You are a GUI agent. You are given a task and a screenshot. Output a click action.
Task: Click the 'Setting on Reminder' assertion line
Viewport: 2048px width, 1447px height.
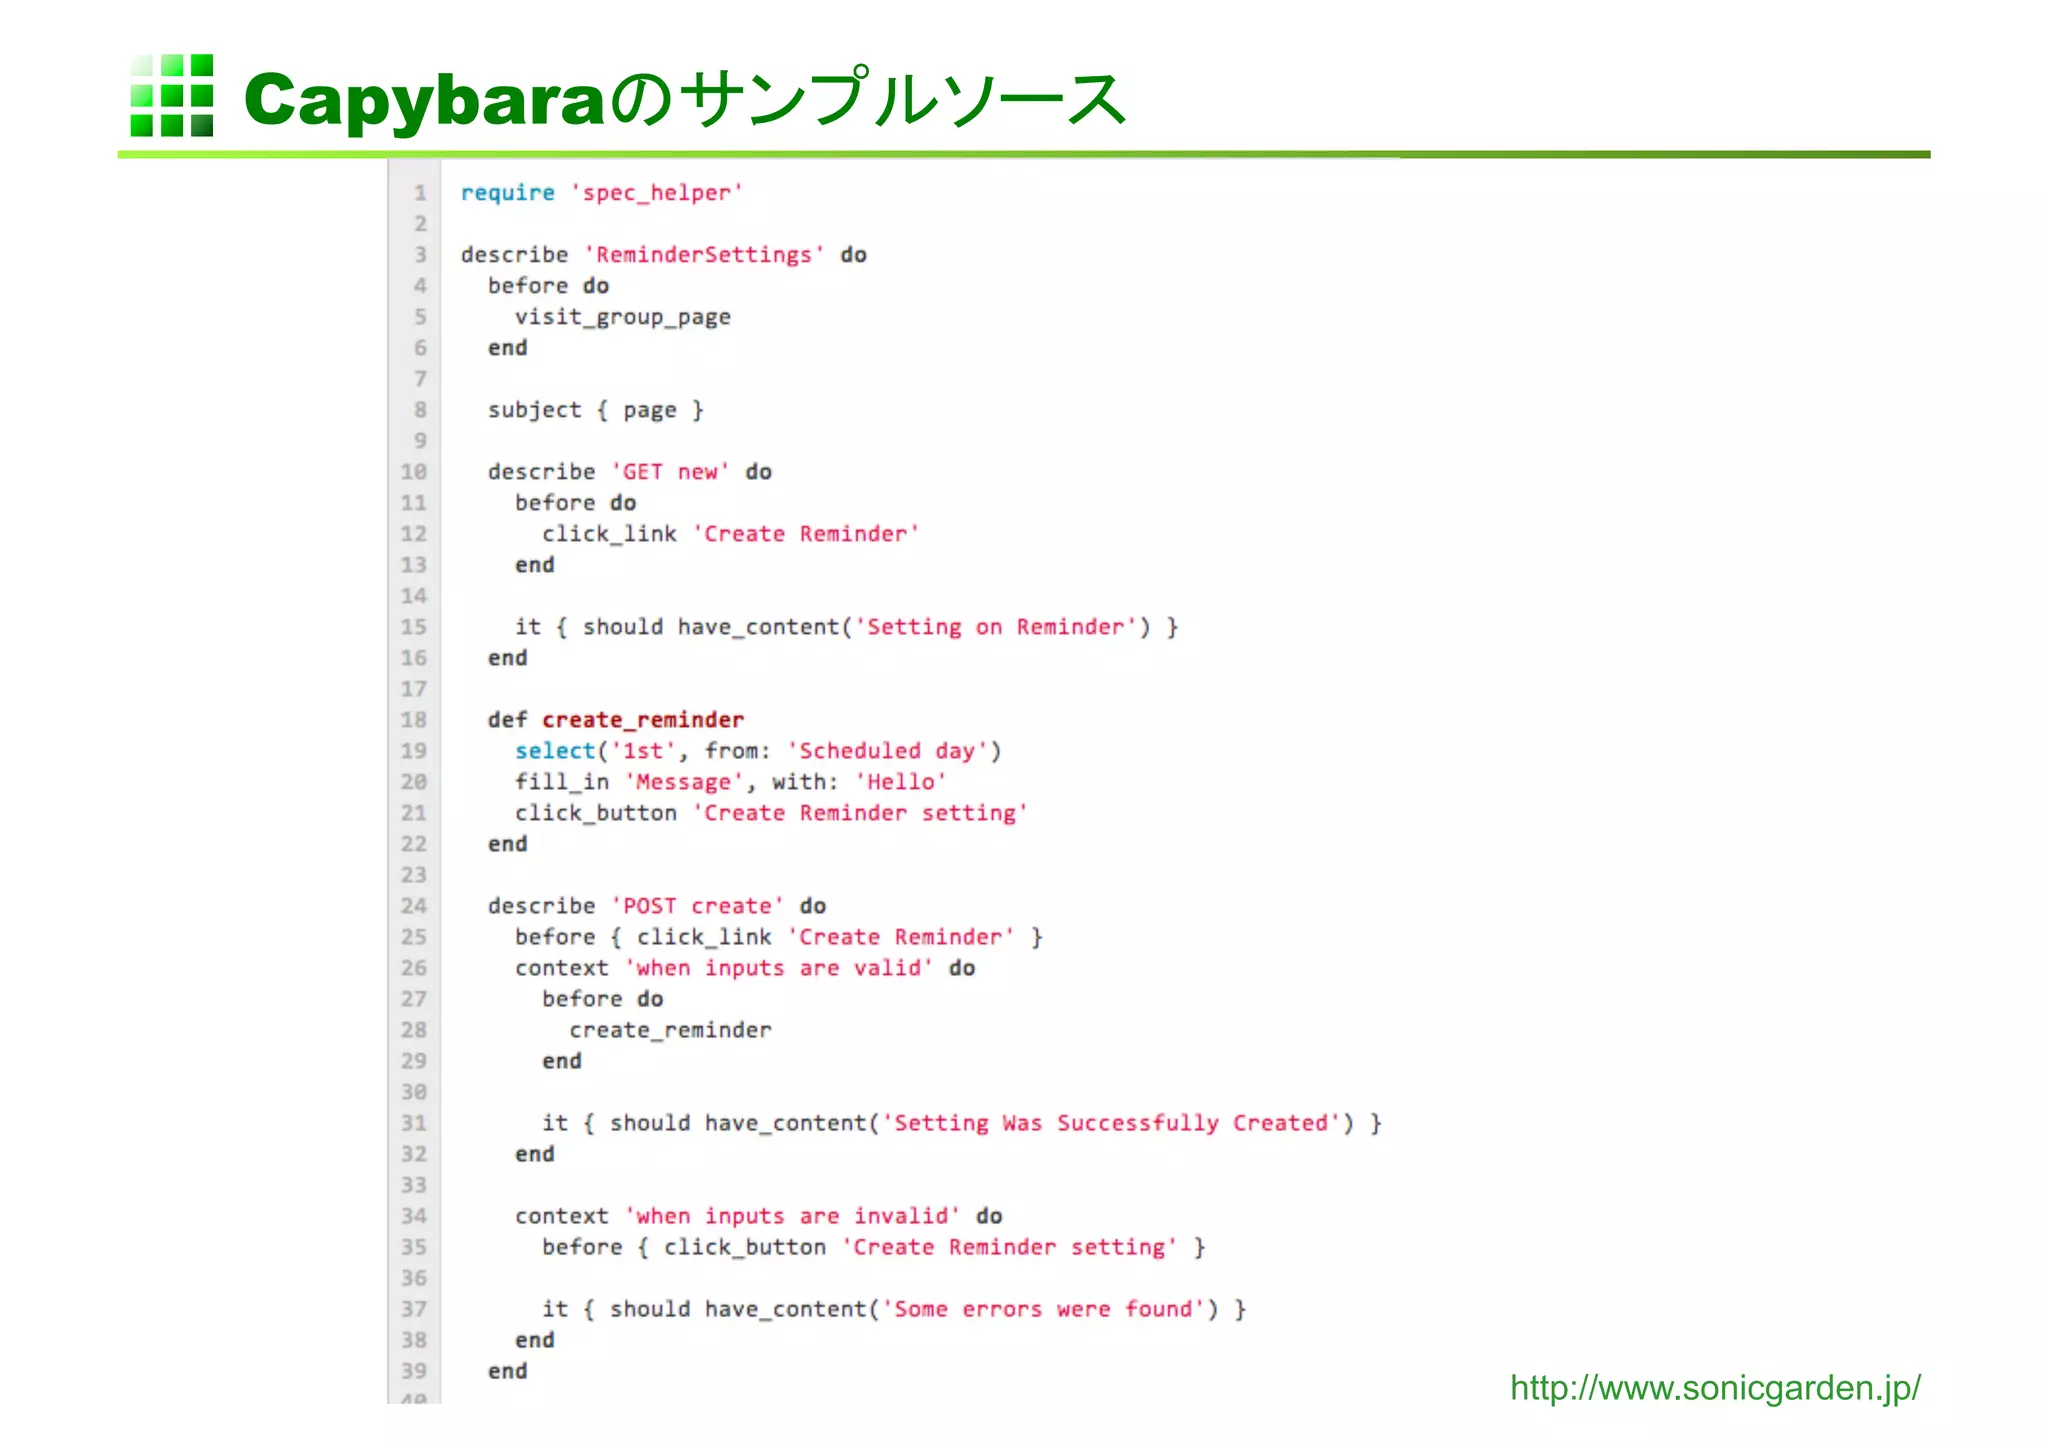pyautogui.click(x=846, y=627)
